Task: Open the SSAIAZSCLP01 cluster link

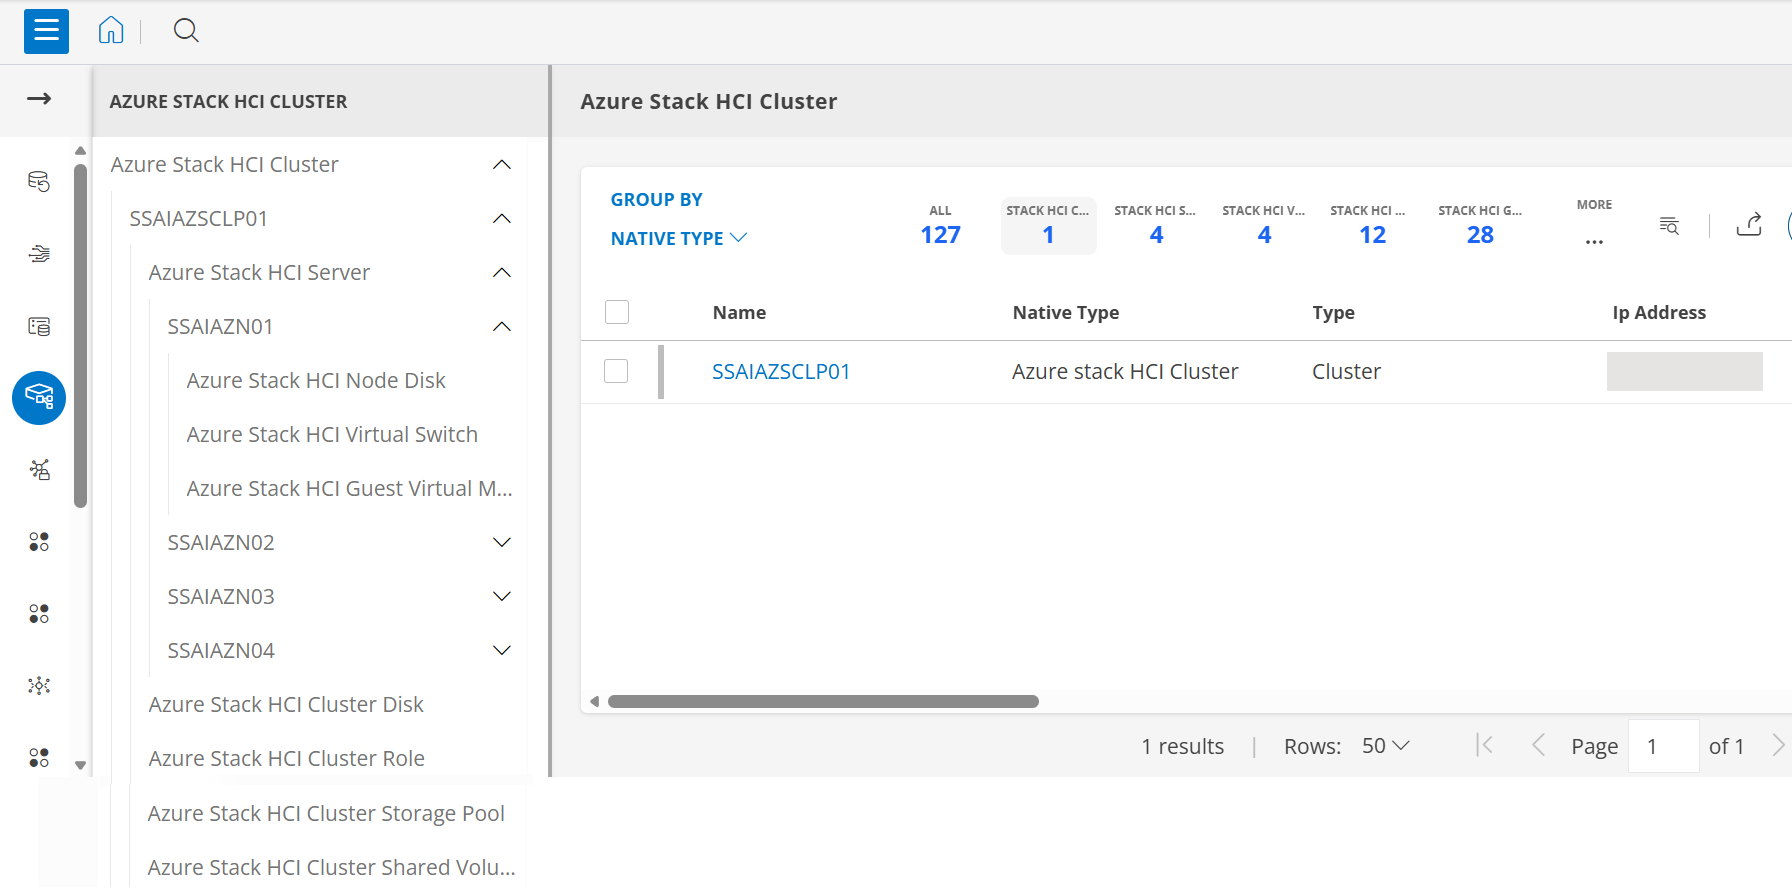Action: 780,372
